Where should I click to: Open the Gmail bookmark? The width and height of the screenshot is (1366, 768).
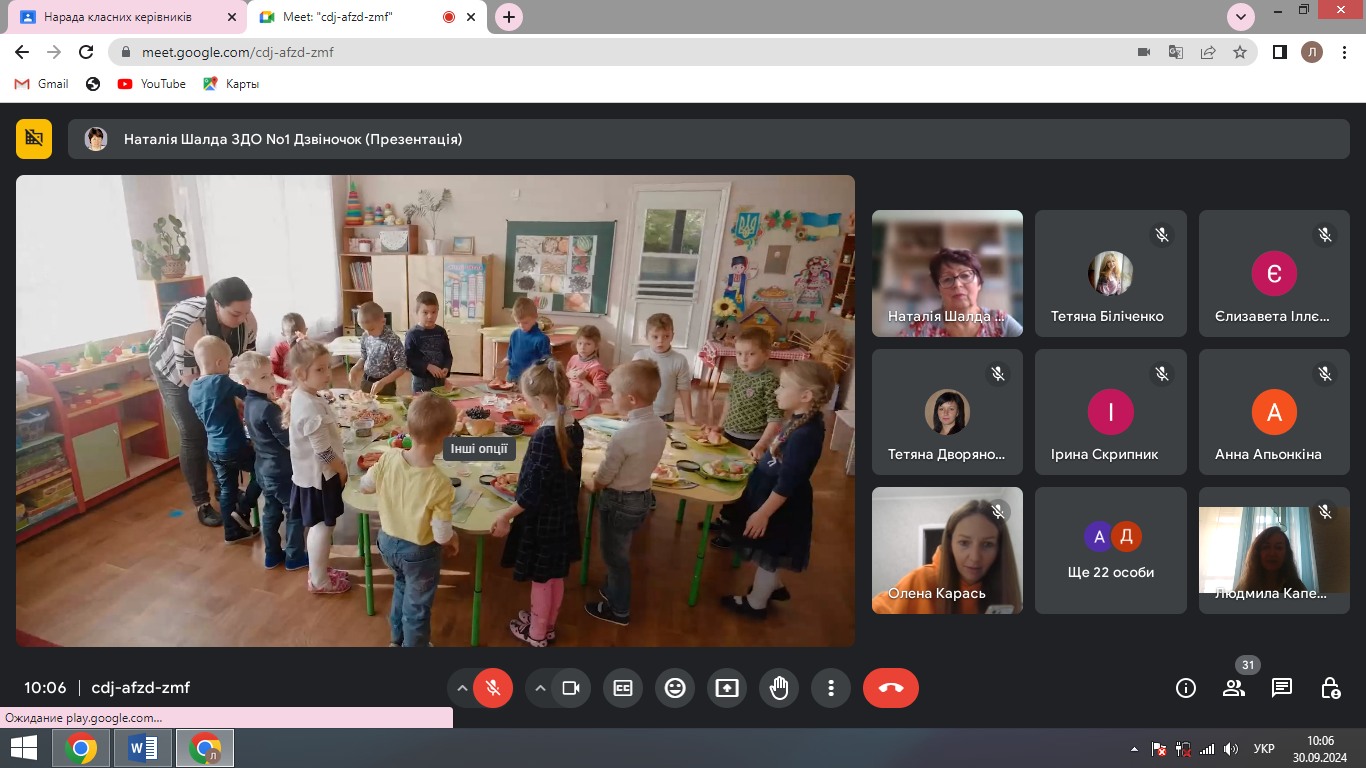pos(42,84)
